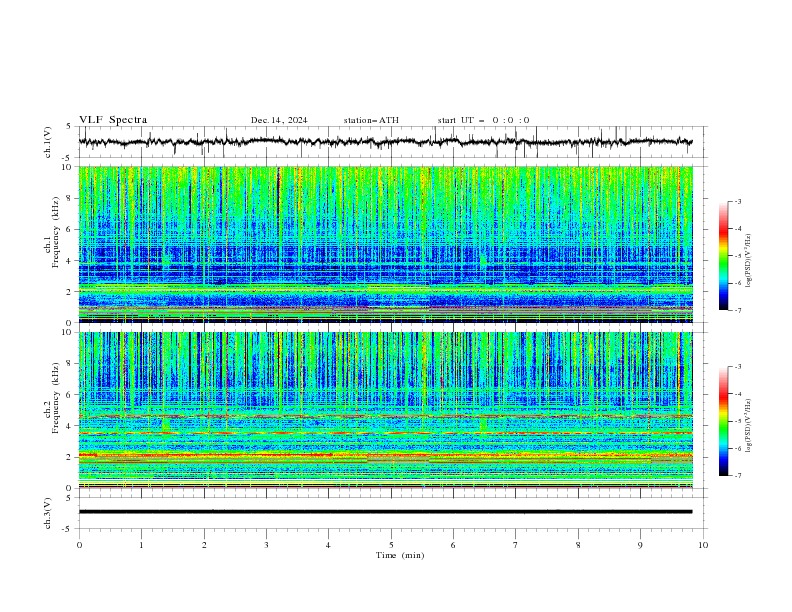The width and height of the screenshot is (792, 612).
Task: Click the "Time (min)" axis label
Action: 400,555
